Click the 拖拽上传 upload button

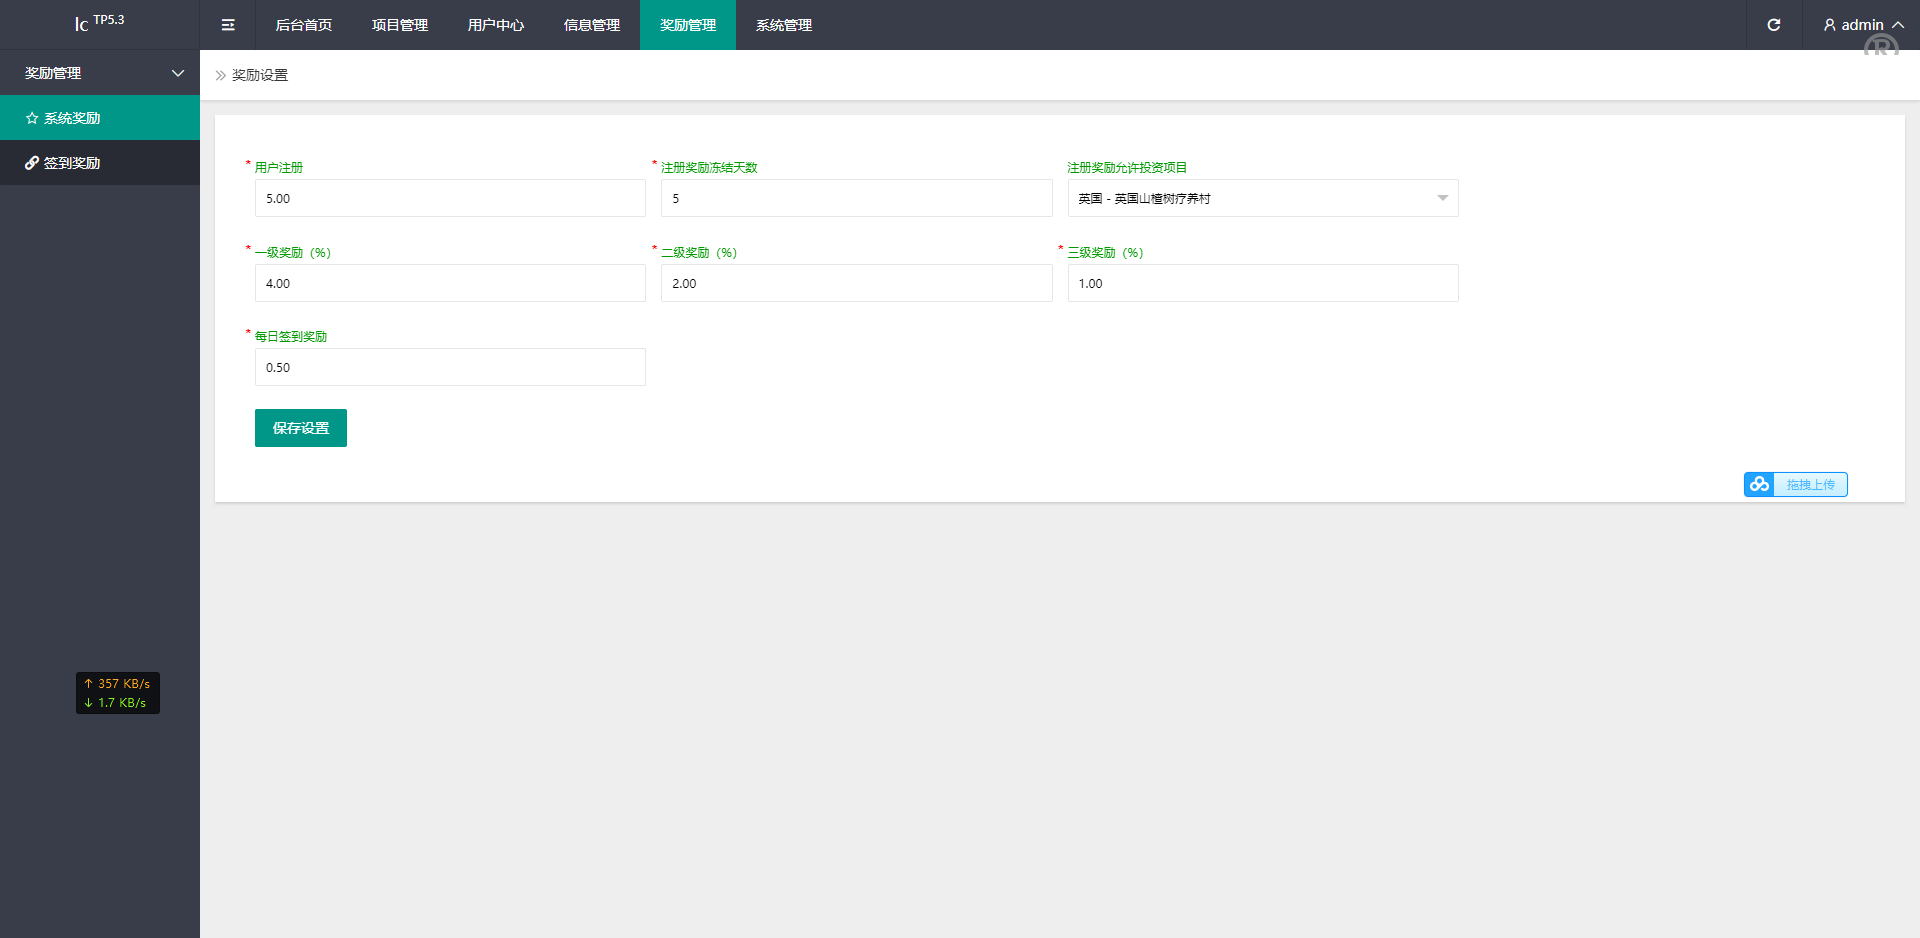click(x=1810, y=485)
